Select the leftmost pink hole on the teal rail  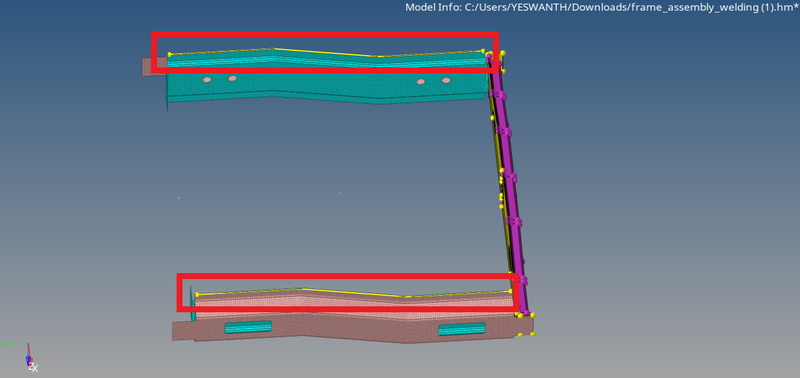pos(207,80)
